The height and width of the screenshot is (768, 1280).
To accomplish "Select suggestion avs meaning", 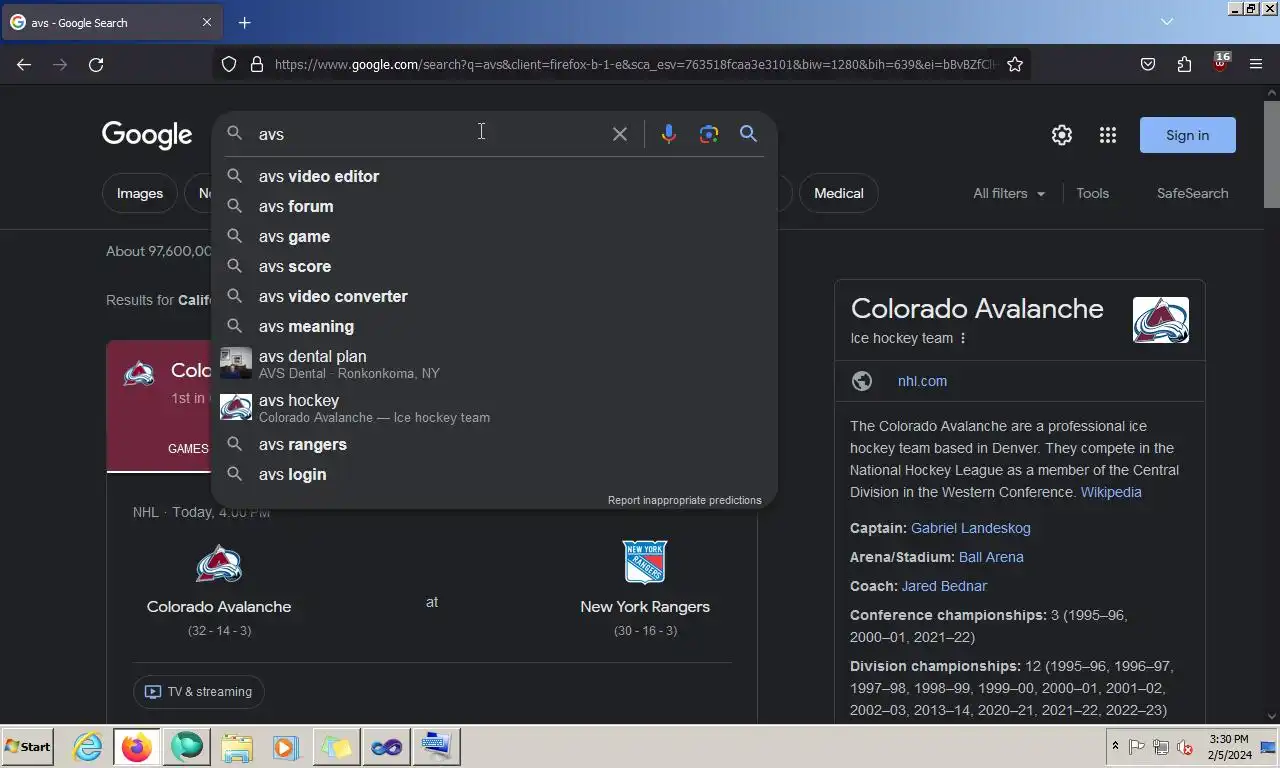I will [x=494, y=326].
